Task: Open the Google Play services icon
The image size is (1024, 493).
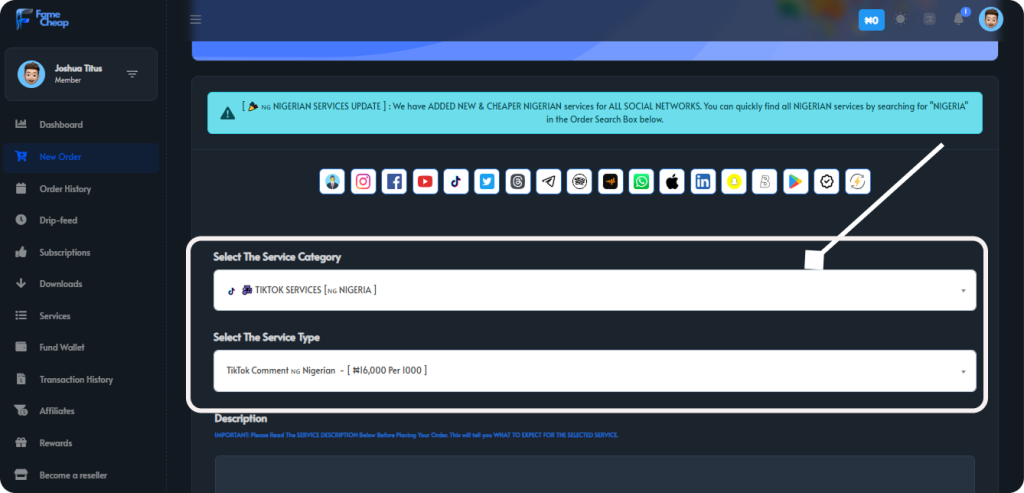Action: coord(796,182)
